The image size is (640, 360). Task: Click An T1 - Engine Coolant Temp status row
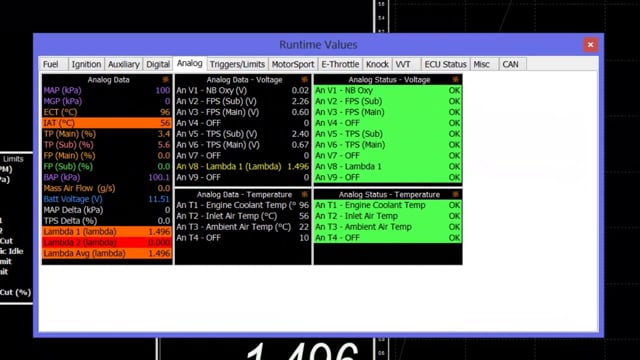[x=388, y=205]
